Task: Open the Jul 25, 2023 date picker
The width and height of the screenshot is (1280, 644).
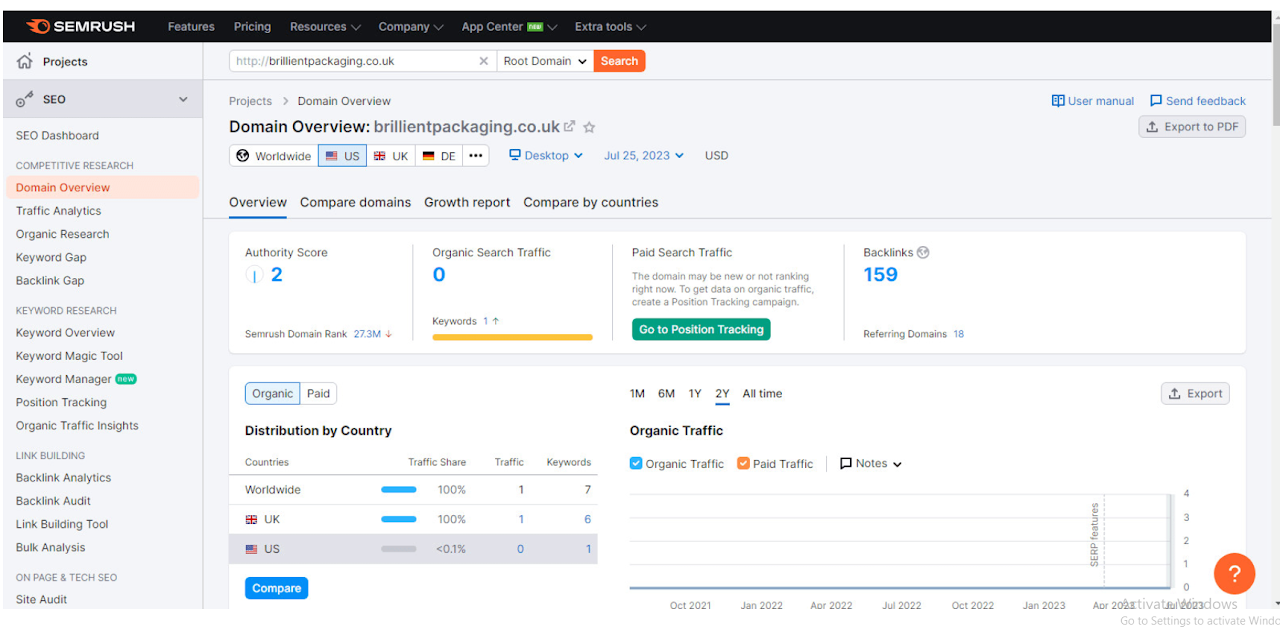Action: coord(644,156)
